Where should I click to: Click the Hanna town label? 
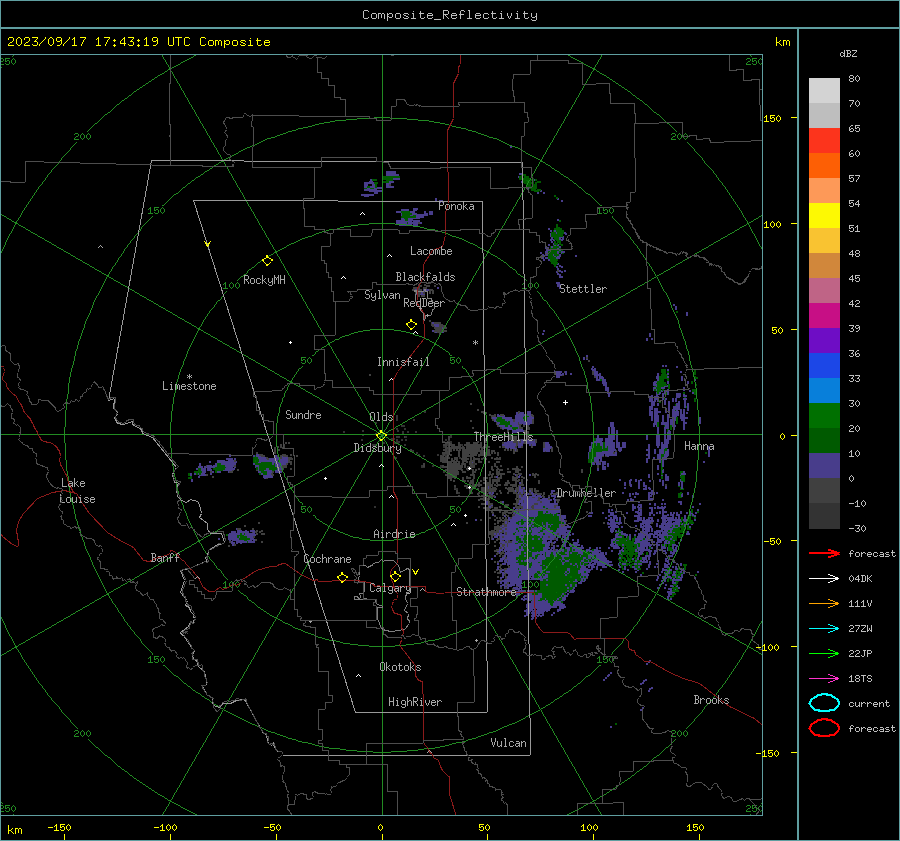[699, 446]
